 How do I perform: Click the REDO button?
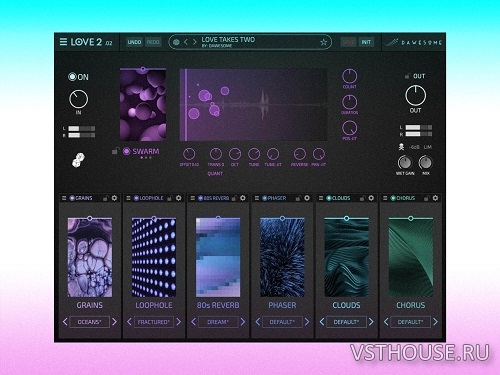point(153,42)
